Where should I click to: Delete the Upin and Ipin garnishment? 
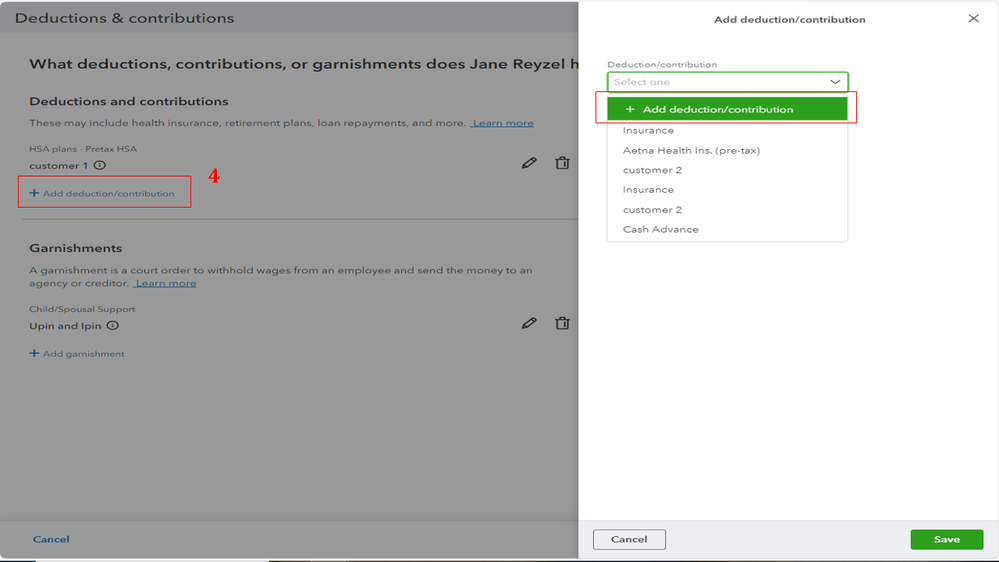coord(563,323)
